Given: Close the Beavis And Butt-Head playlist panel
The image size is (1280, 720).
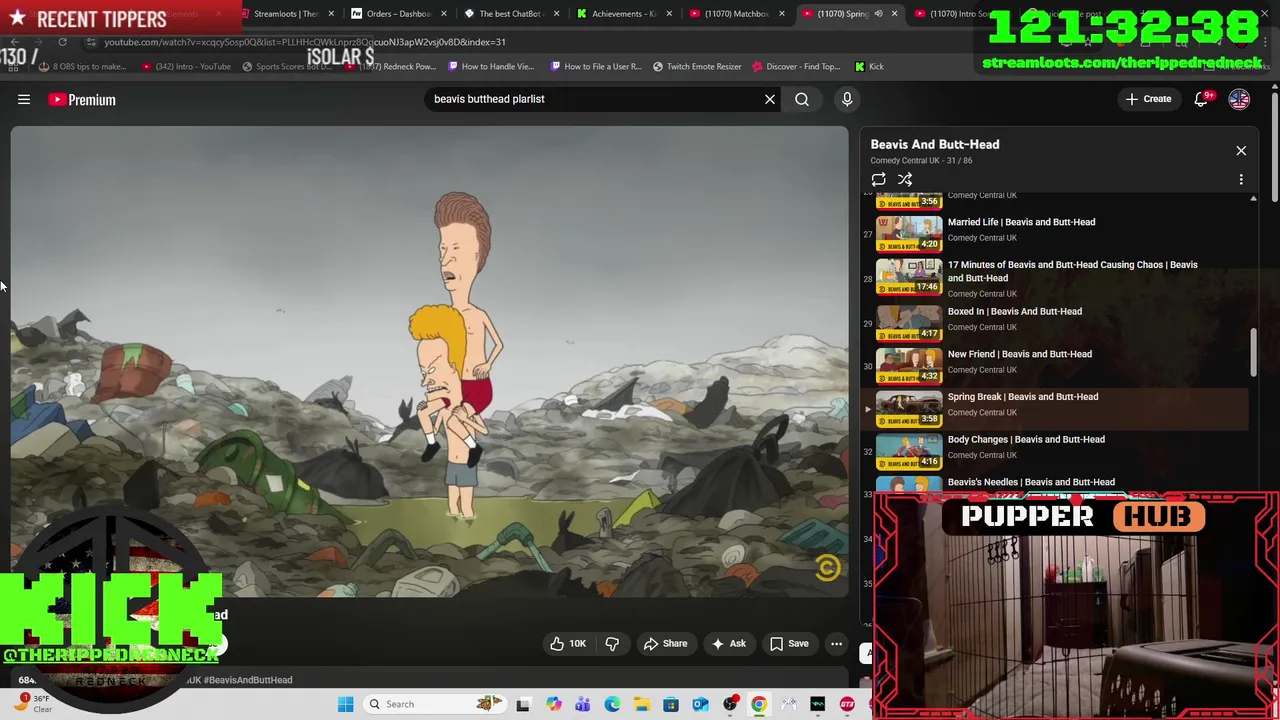Looking at the screenshot, I should 1241,151.
